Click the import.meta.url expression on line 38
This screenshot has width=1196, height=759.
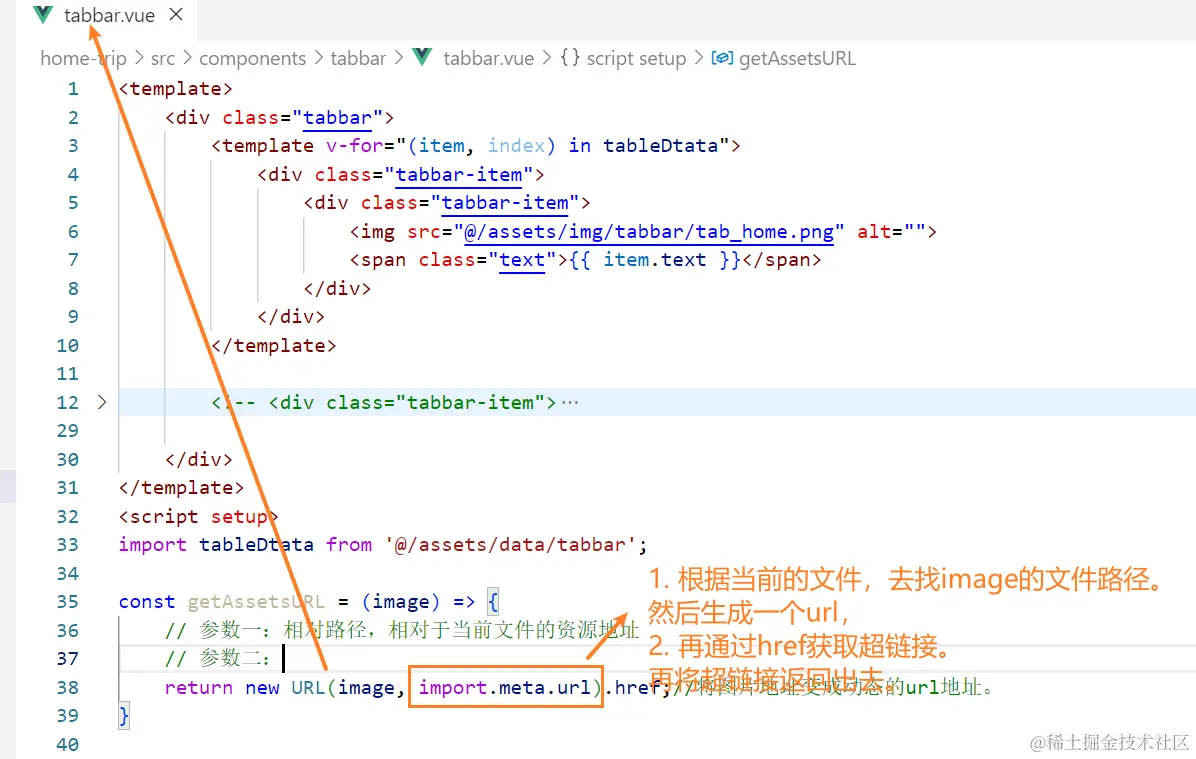pos(505,687)
